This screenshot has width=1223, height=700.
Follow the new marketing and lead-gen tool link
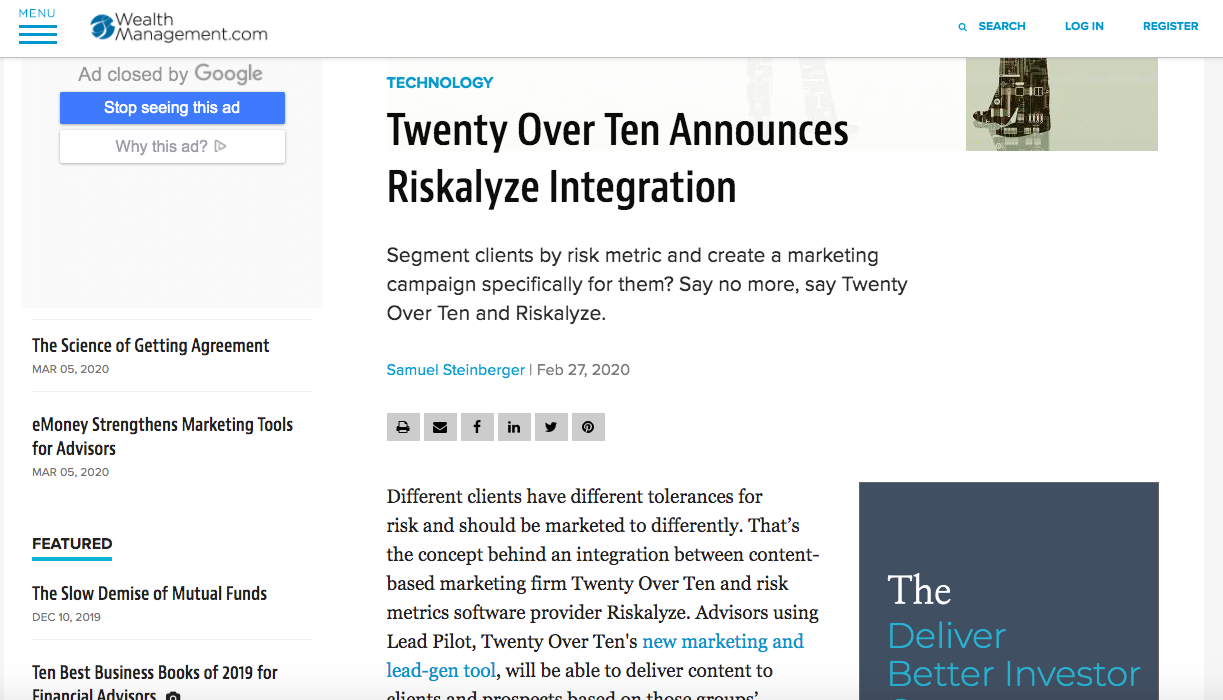(x=722, y=642)
